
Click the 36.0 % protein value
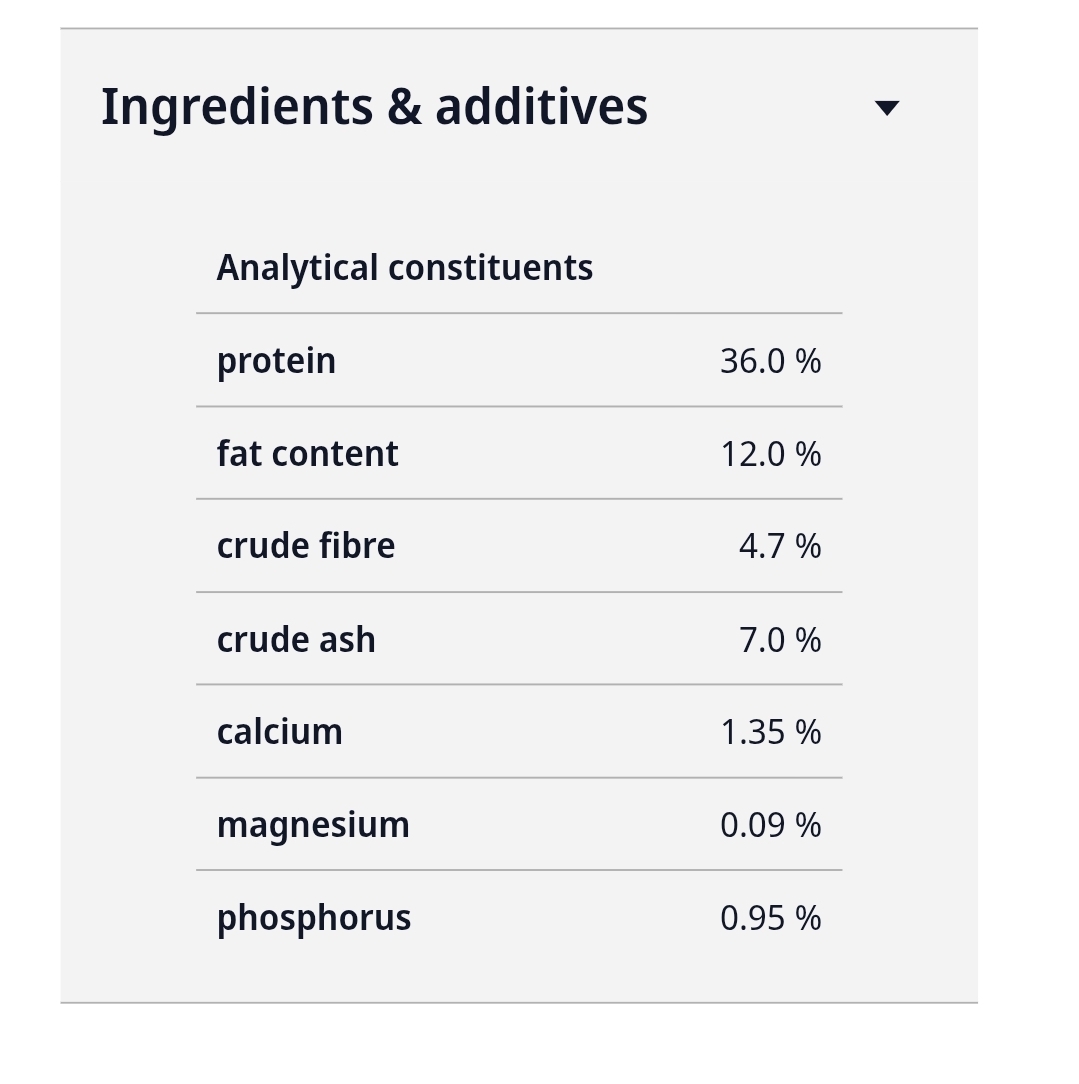770,361
